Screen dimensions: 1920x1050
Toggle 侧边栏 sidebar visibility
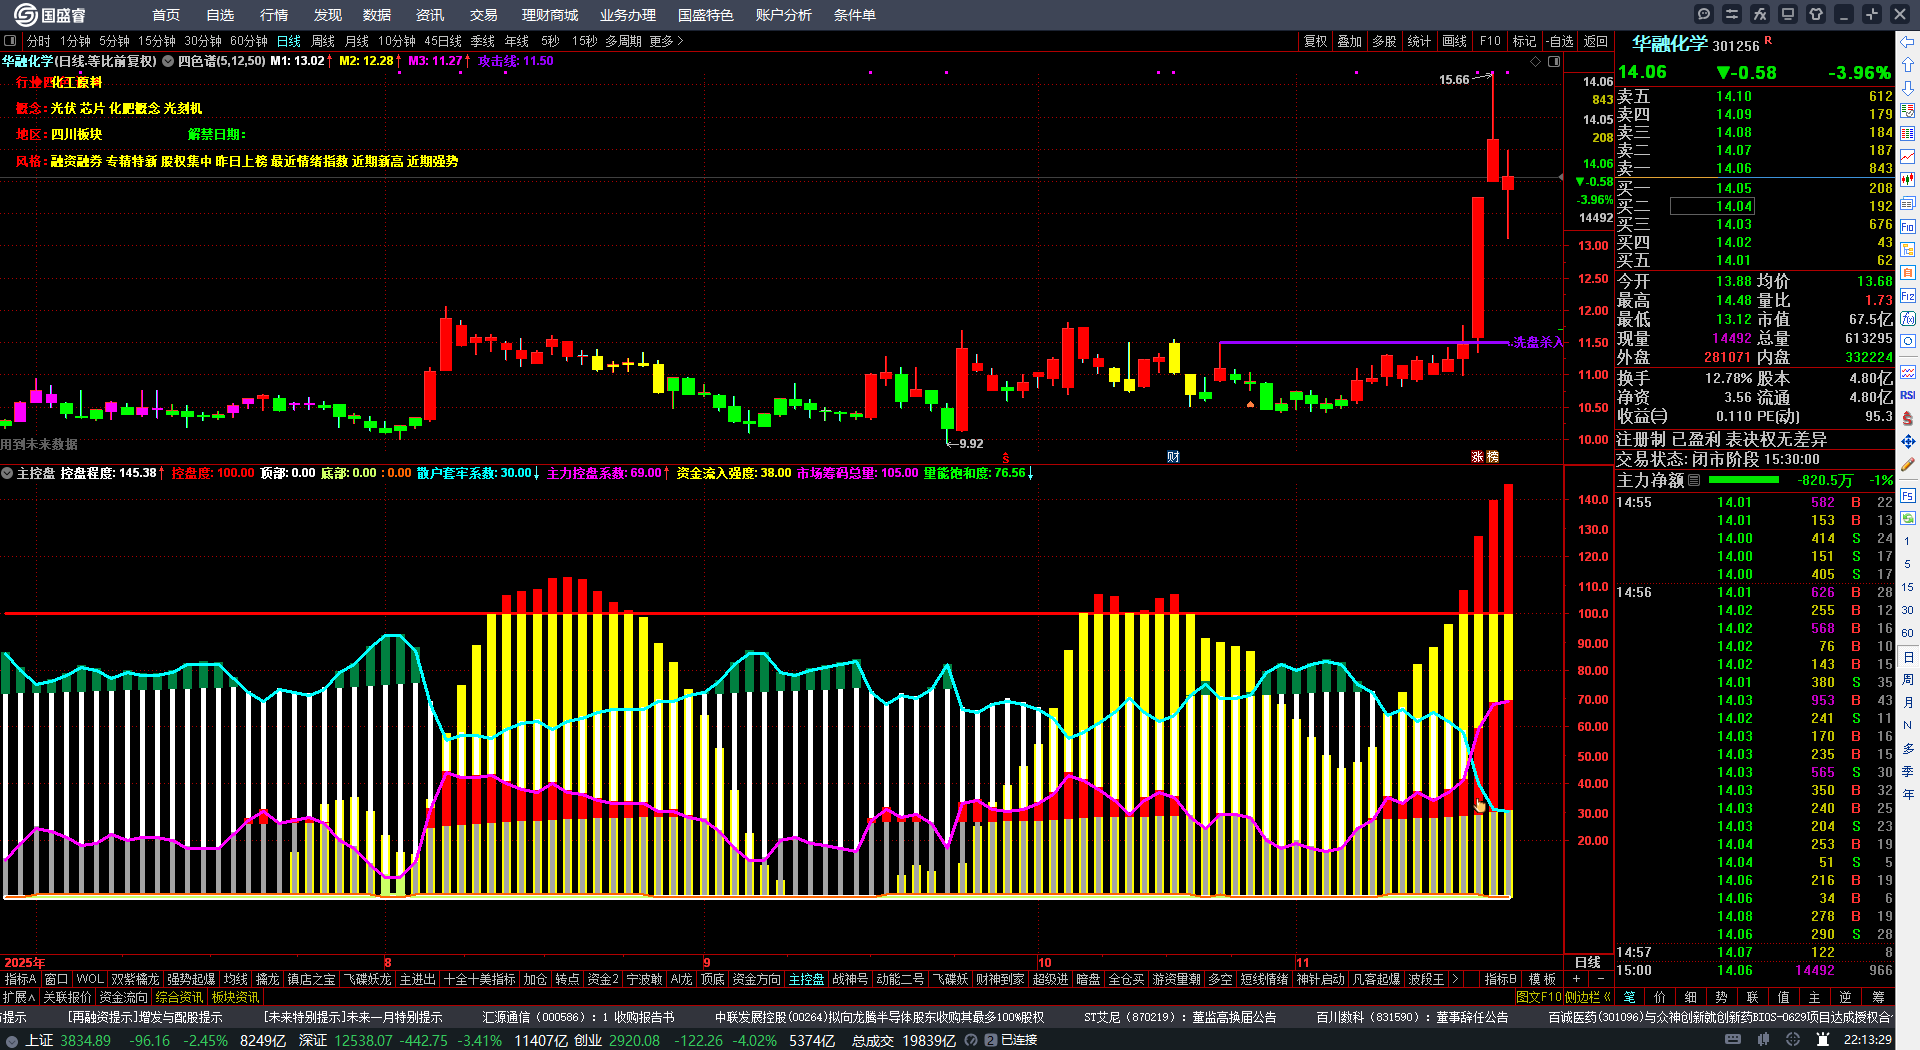(1588, 997)
